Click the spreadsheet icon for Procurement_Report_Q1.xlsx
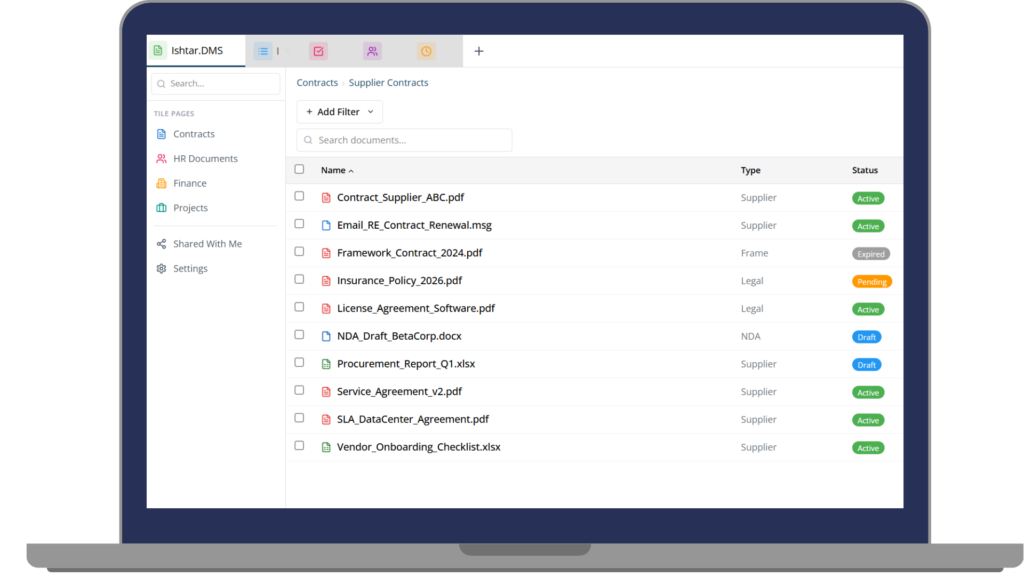 click(x=326, y=364)
